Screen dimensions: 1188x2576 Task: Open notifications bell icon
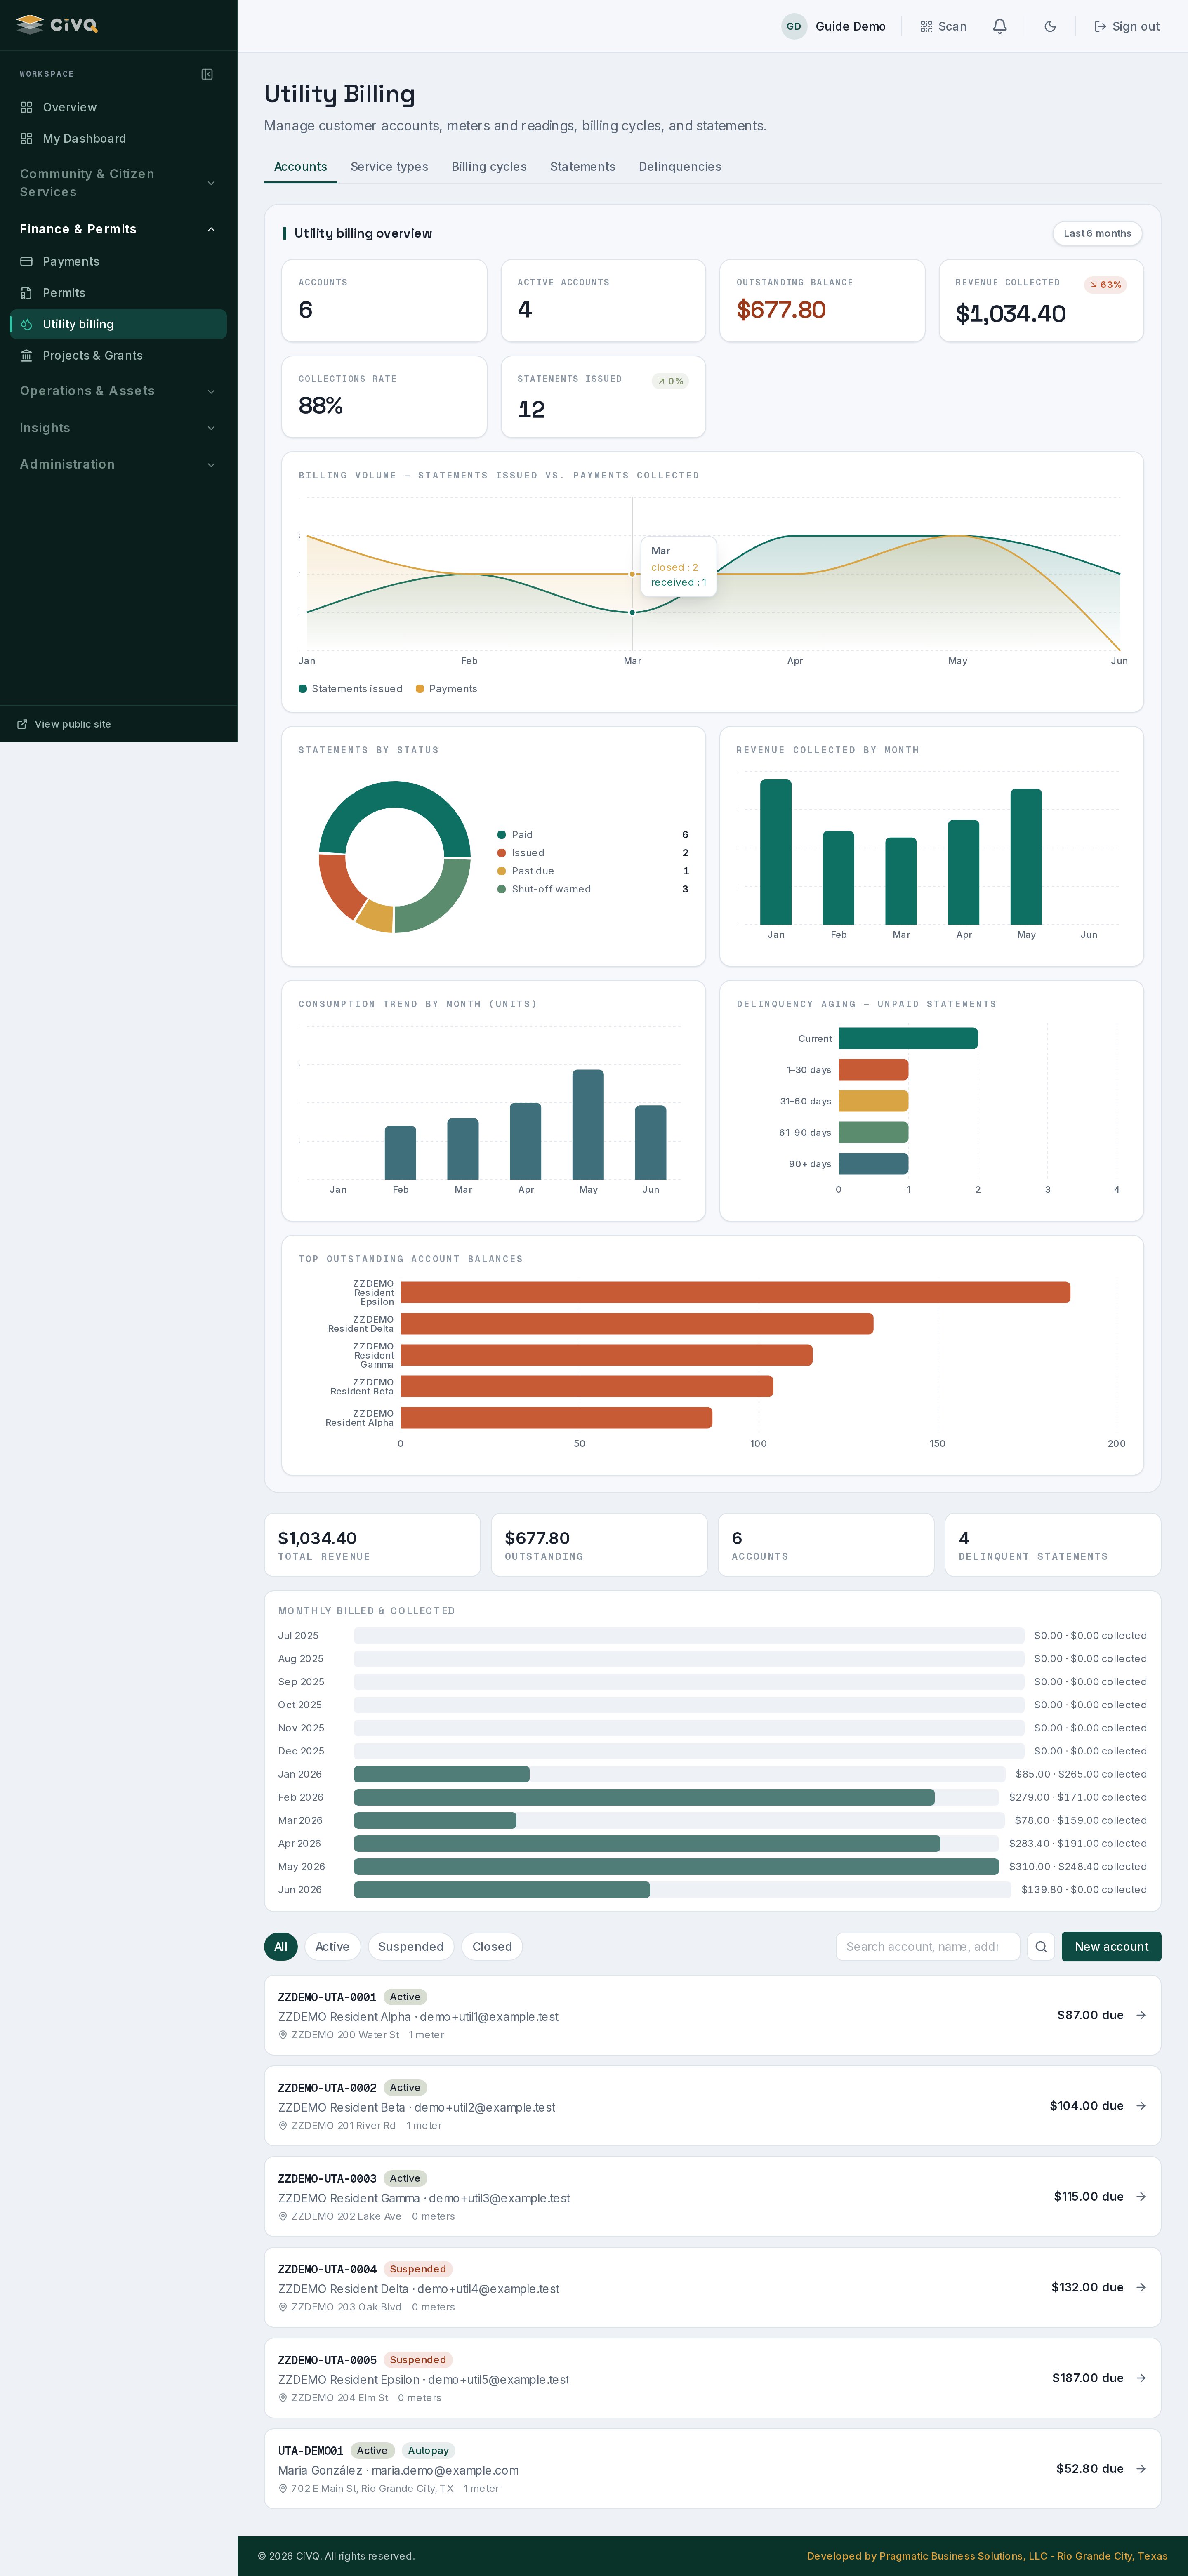[x=999, y=26]
